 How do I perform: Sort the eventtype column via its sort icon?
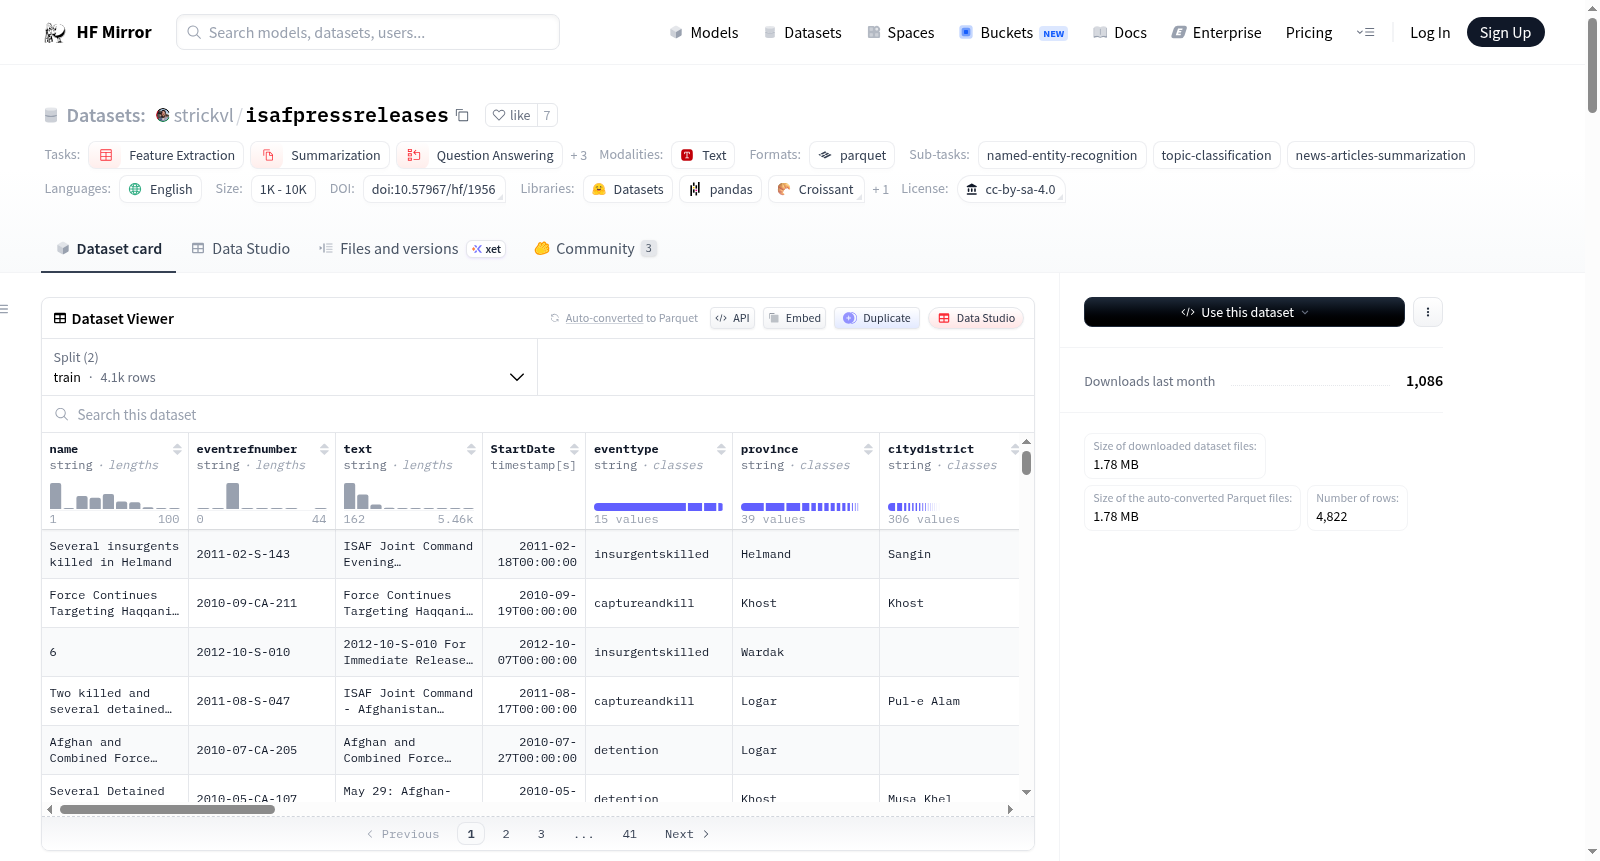click(721, 449)
